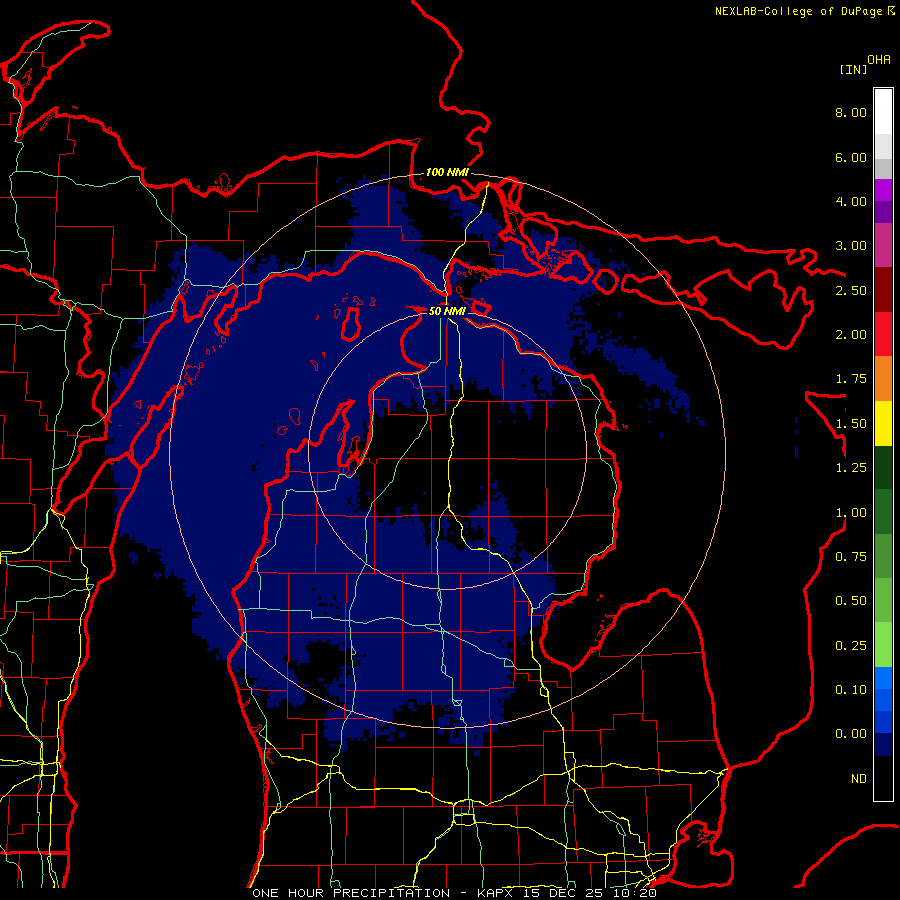Click the 6.00 legend value
Viewport: 900px width, 900px height.
851,157
